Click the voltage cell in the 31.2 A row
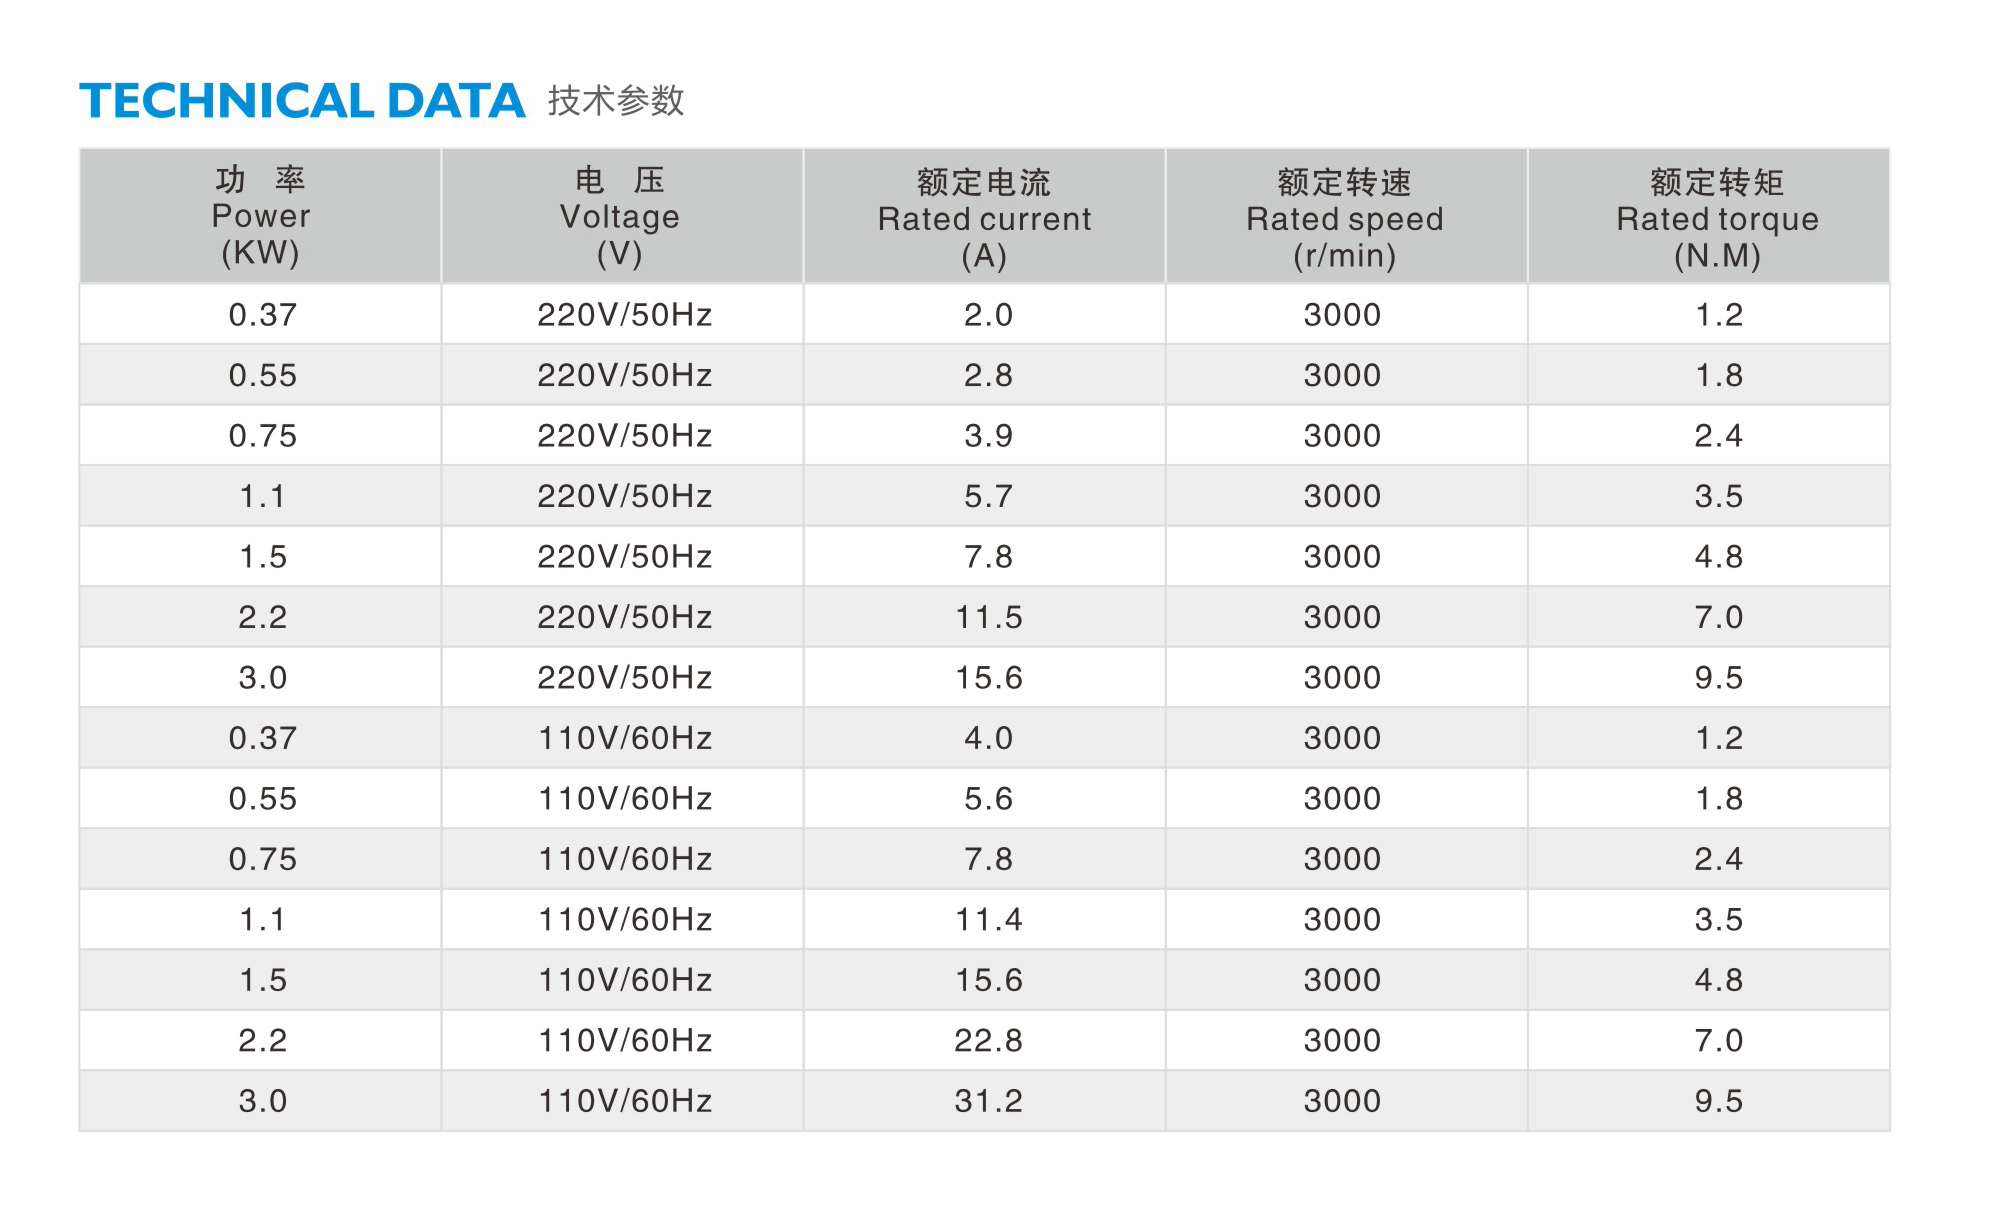The image size is (2008, 1219). coord(622,1101)
